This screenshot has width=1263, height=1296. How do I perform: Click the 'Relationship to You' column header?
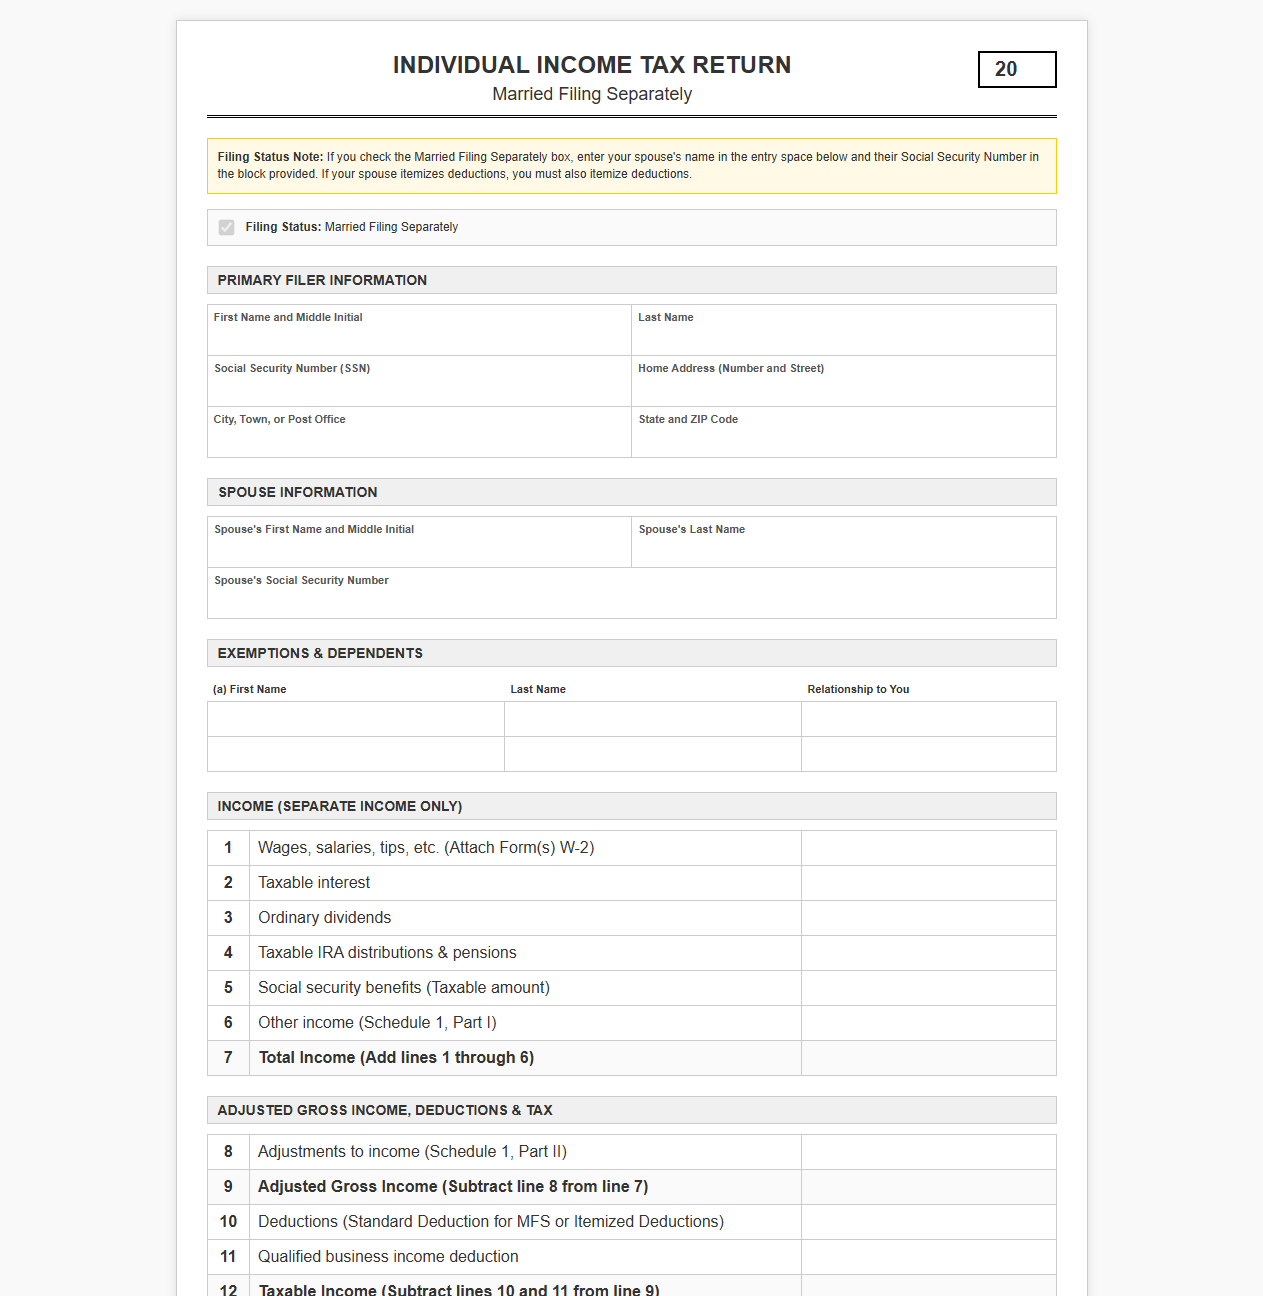[x=858, y=689]
